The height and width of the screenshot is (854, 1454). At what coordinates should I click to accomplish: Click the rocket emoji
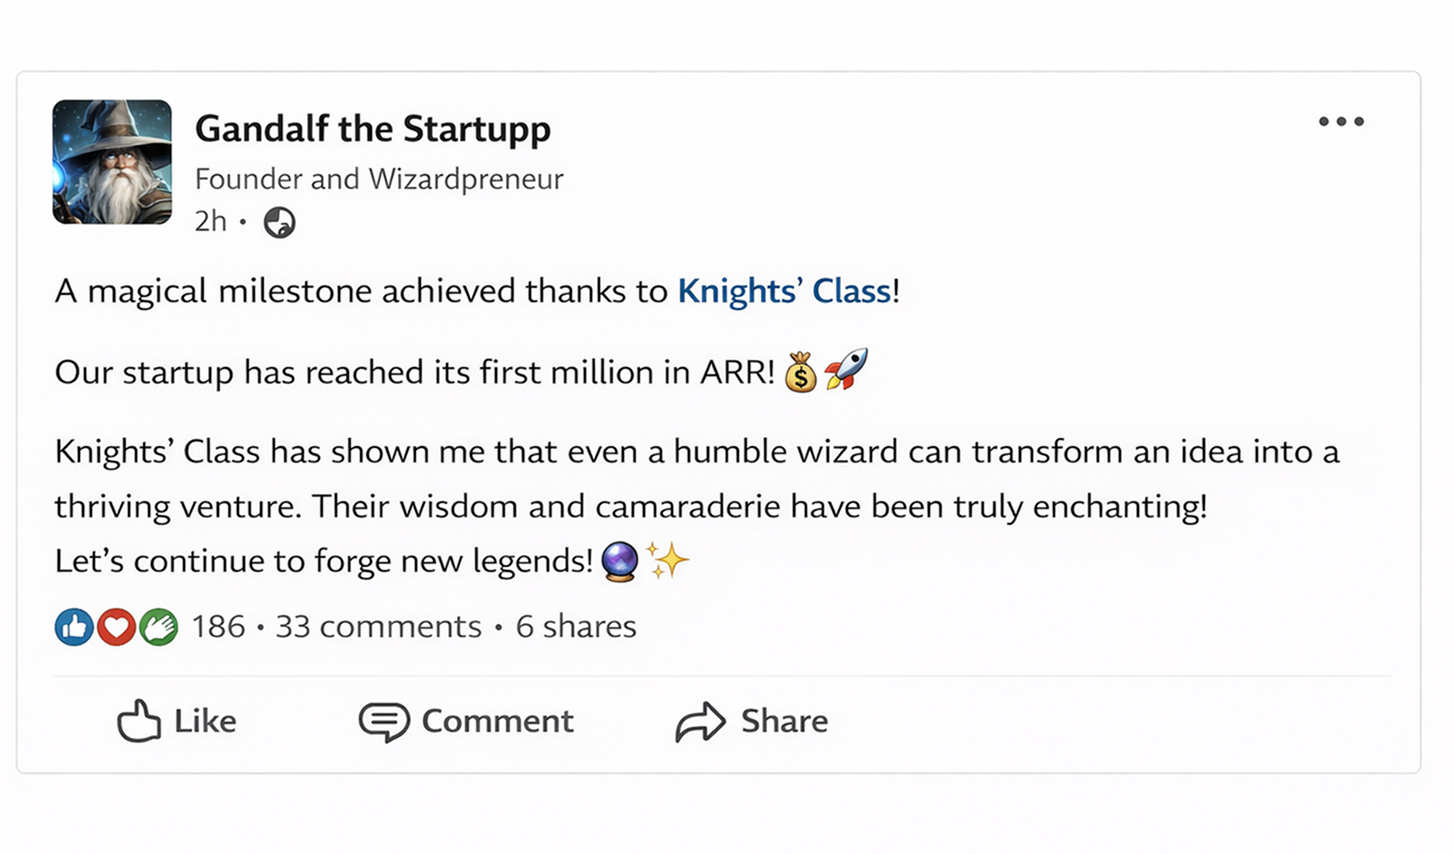pyautogui.click(x=846, y=371)
